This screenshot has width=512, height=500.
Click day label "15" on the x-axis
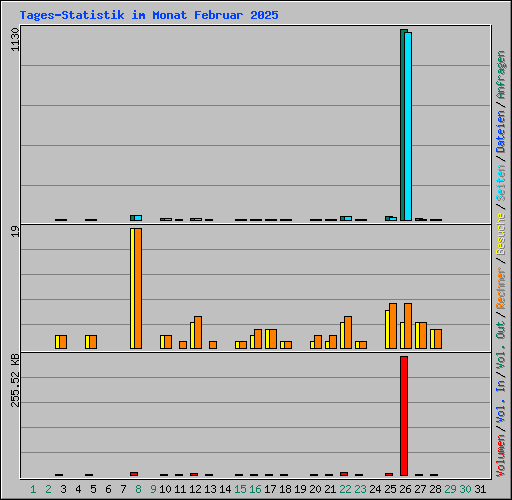[x=240, y=489]
